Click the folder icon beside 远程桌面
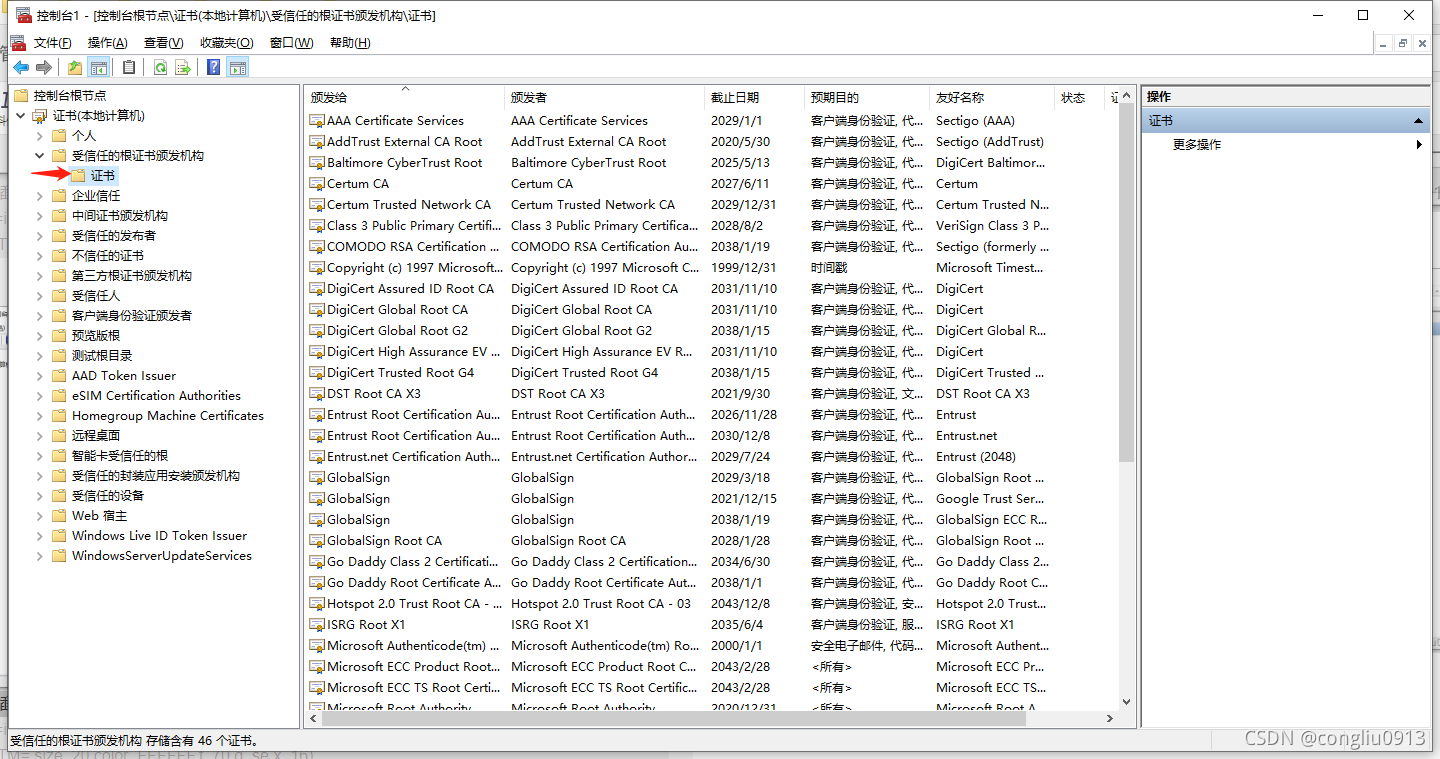Screen dimensions: 1440x759 click(x=60, y=435)
